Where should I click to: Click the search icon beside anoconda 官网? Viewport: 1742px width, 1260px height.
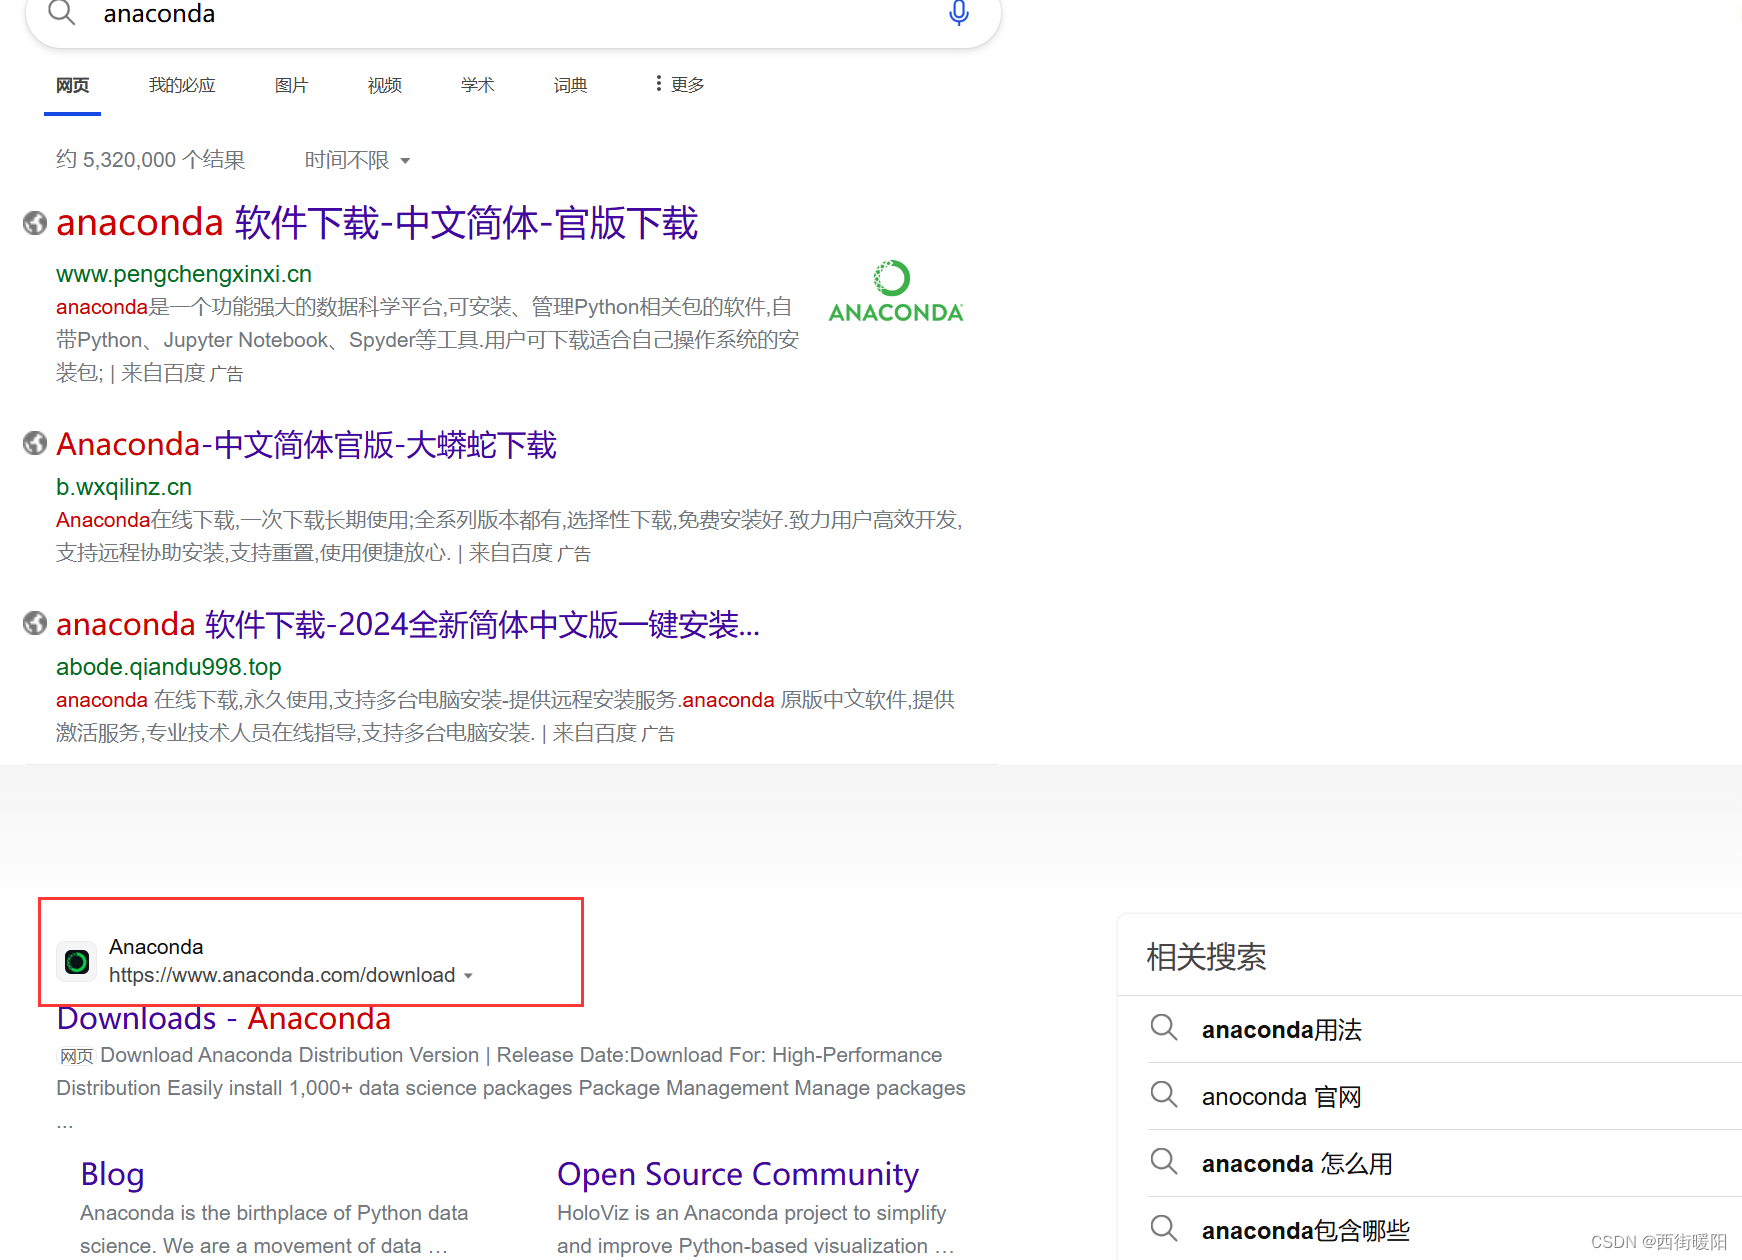pos(1164,1095)
